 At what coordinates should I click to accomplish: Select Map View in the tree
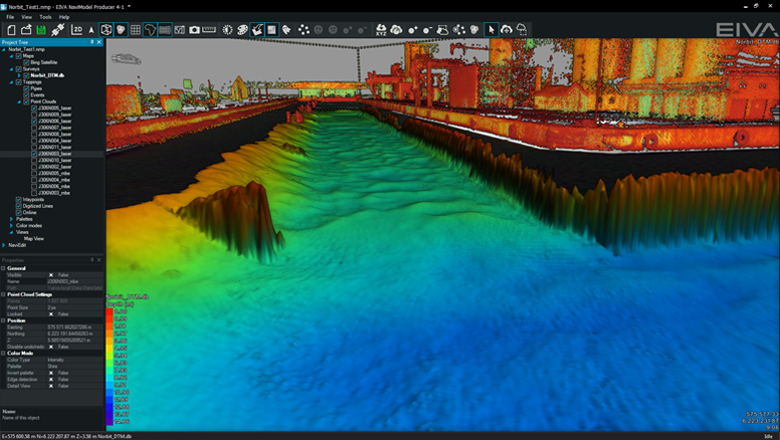pos(34,239)
